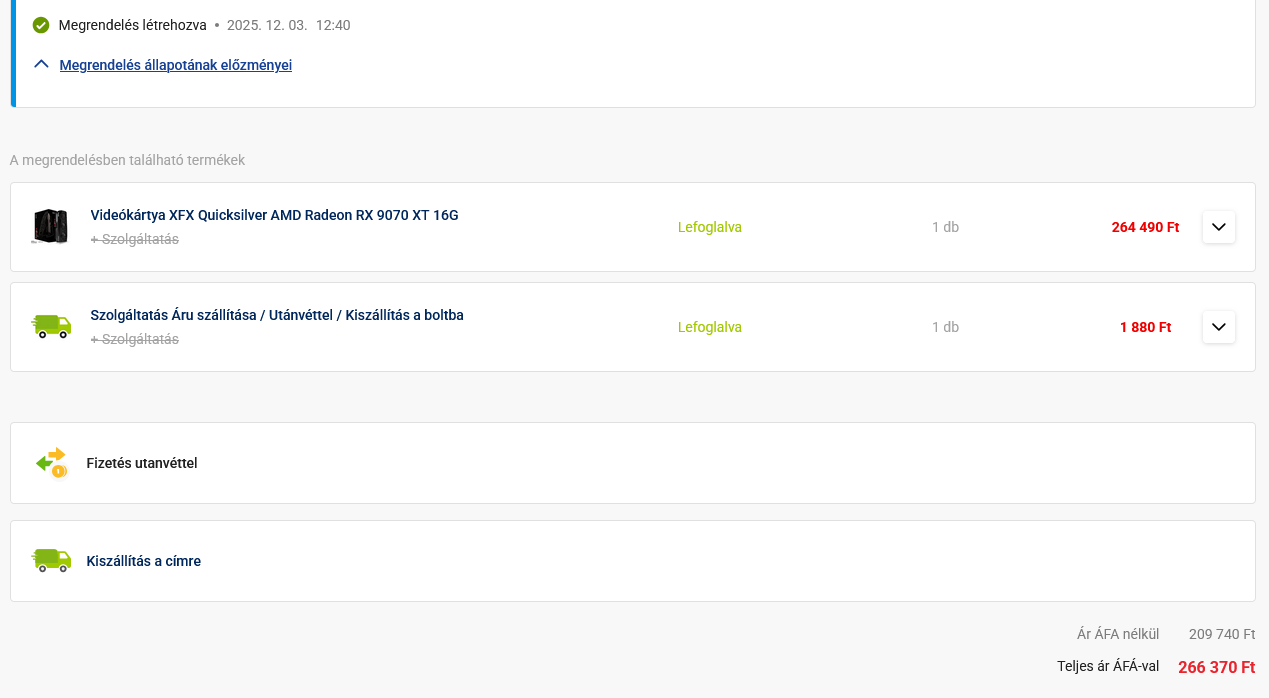1269x698 pixels.
Task: Open the Szolgáltatás Áru szállítása item title
Action: point(277,315)
